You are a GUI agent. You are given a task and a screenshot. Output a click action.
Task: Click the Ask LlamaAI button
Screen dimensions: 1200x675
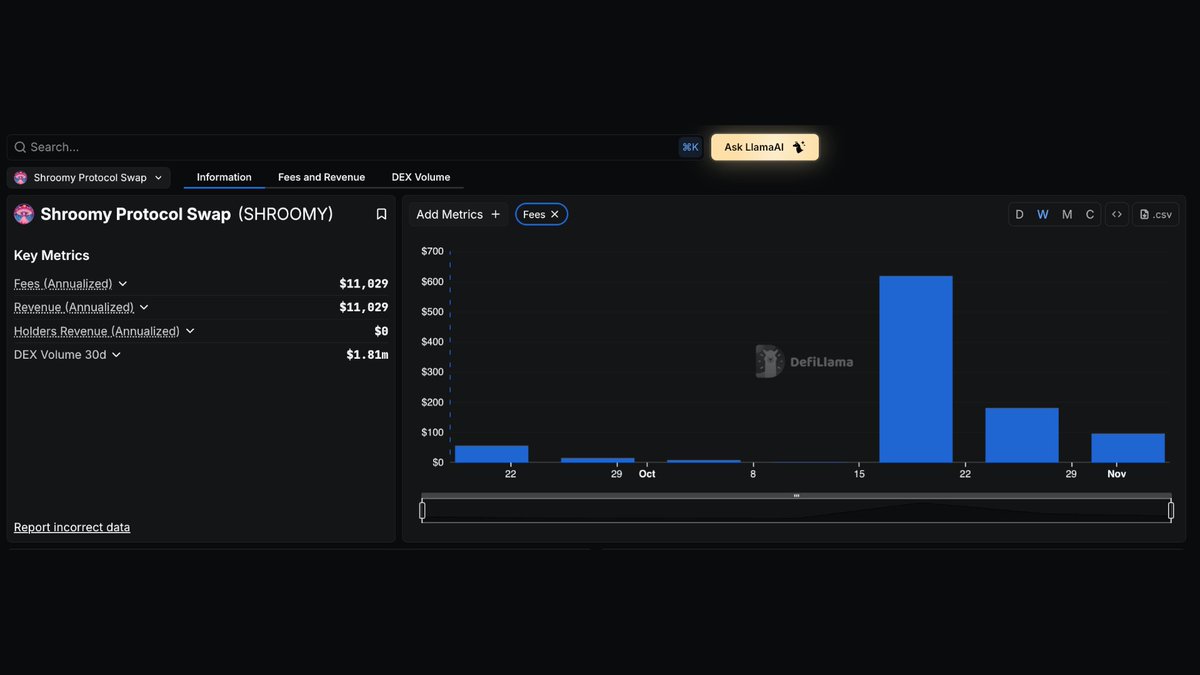pos(764,147)
